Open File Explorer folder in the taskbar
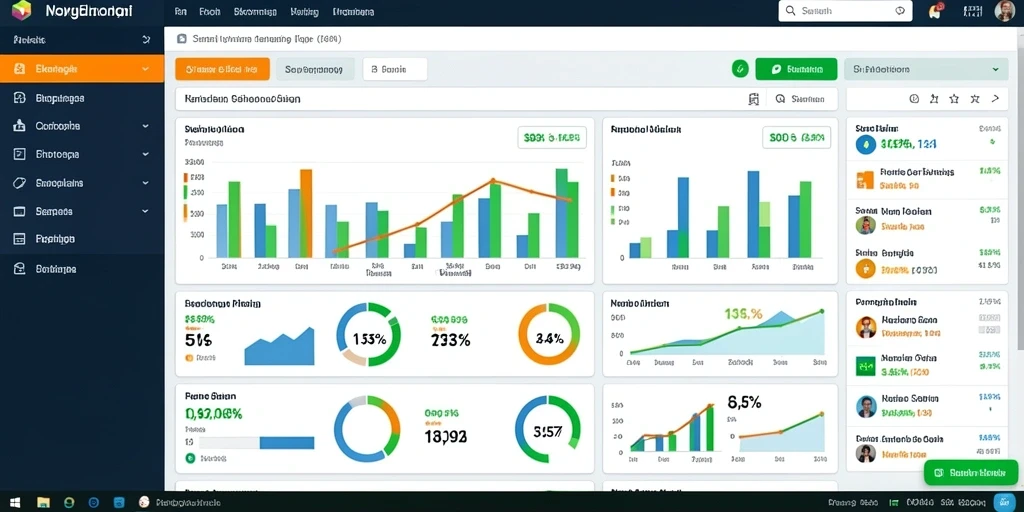The width and height of the screenshot is (1024, 512). pyautogui.click(x=43, y=503)
